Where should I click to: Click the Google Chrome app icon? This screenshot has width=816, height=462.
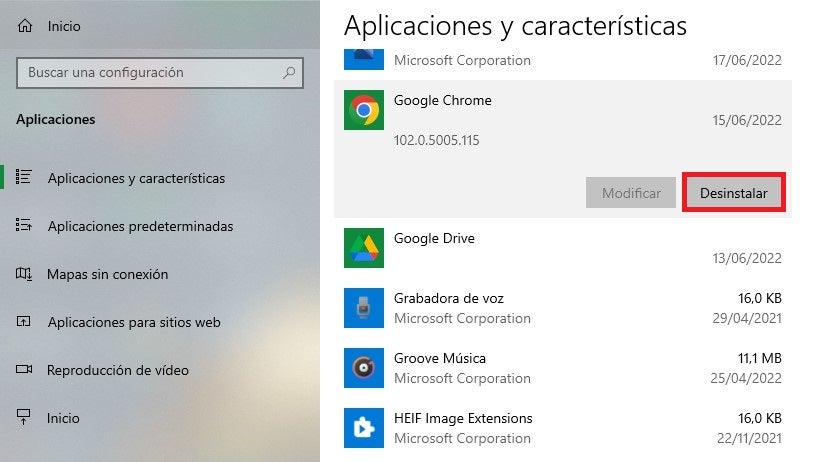(x=363, y=110)
